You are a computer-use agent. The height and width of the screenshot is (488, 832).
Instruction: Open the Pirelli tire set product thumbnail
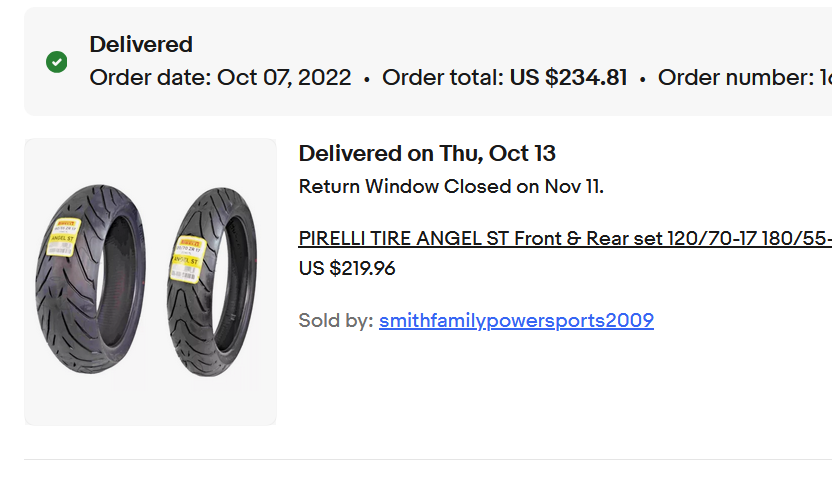[150, 282]
